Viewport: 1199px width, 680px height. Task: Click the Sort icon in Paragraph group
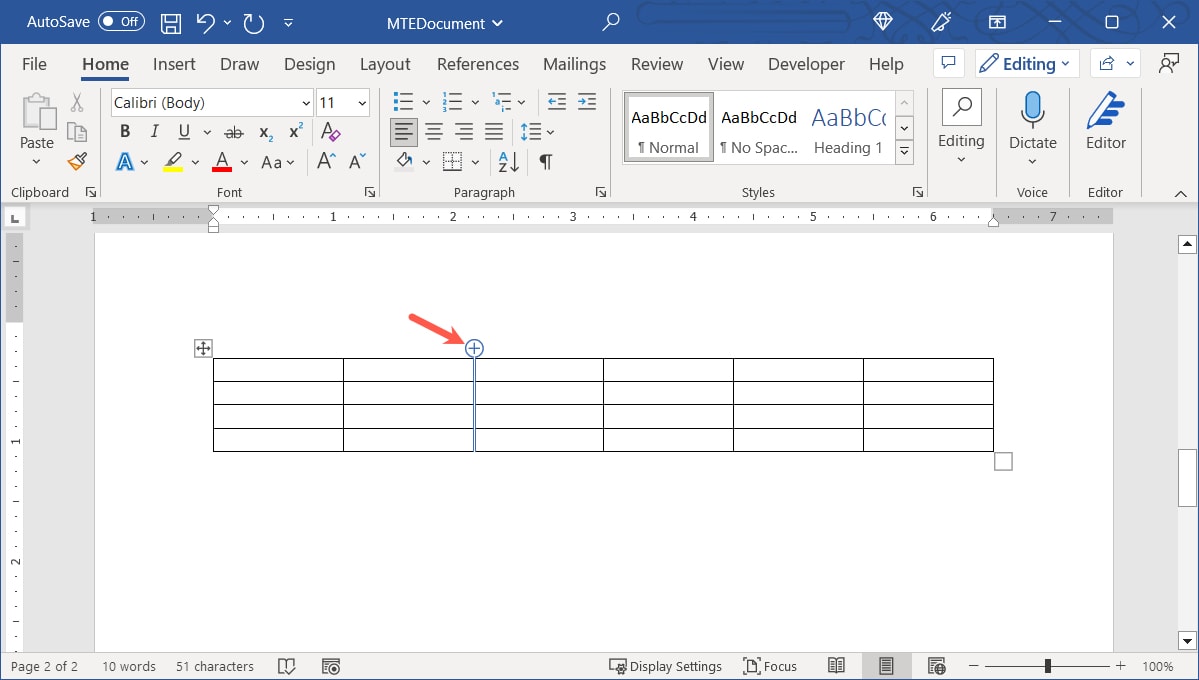506,161
